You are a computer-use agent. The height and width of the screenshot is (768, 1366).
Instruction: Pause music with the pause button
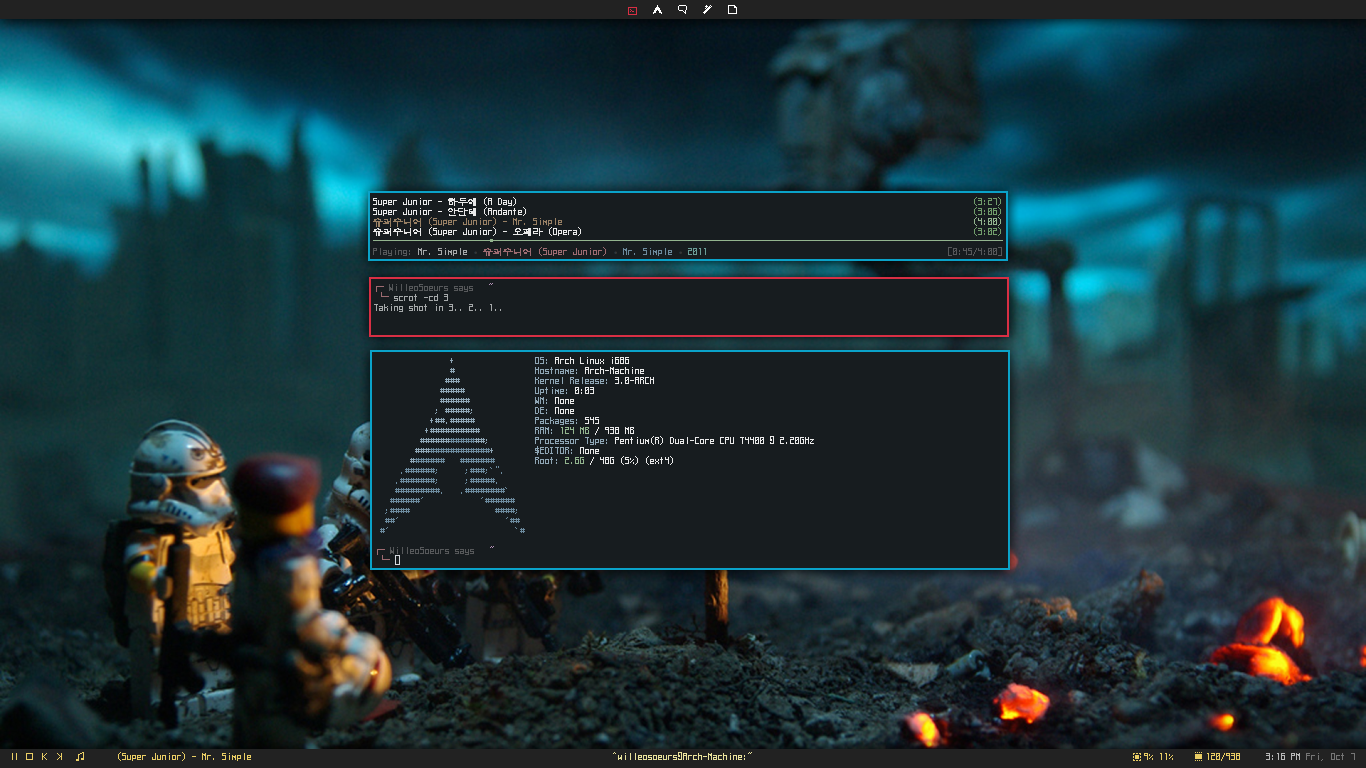(15, 756)
